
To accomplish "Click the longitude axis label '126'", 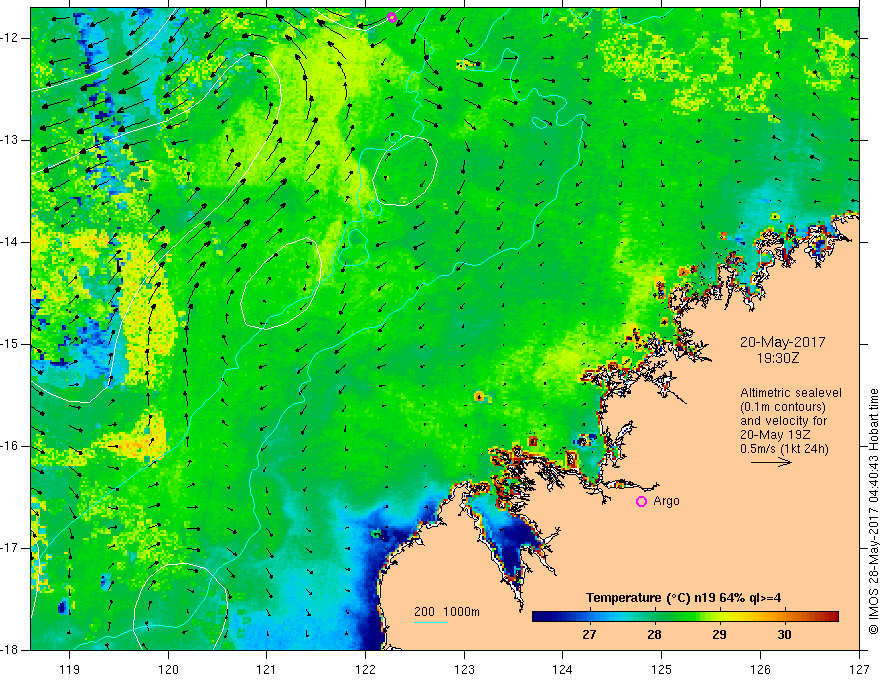I will coord(760,669).
